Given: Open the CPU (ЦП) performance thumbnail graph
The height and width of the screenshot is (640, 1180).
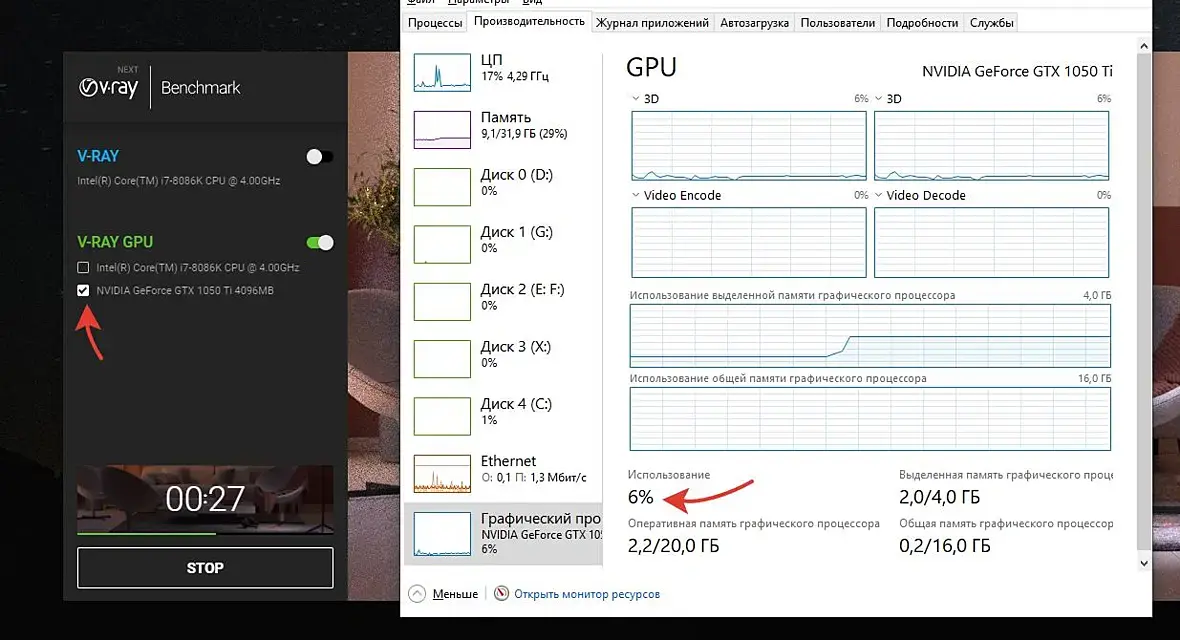Looking at the screenshot, I should pos(442,73).
